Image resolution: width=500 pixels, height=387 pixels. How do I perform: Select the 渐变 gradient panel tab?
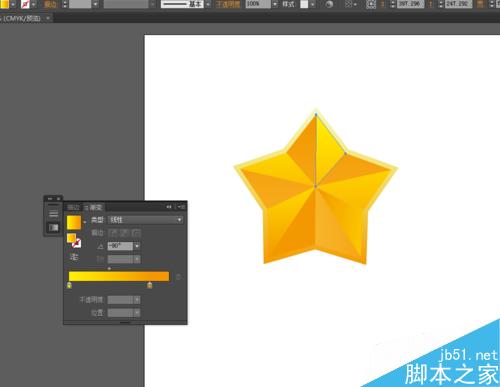pyautogui.click(x=95, y=207)
